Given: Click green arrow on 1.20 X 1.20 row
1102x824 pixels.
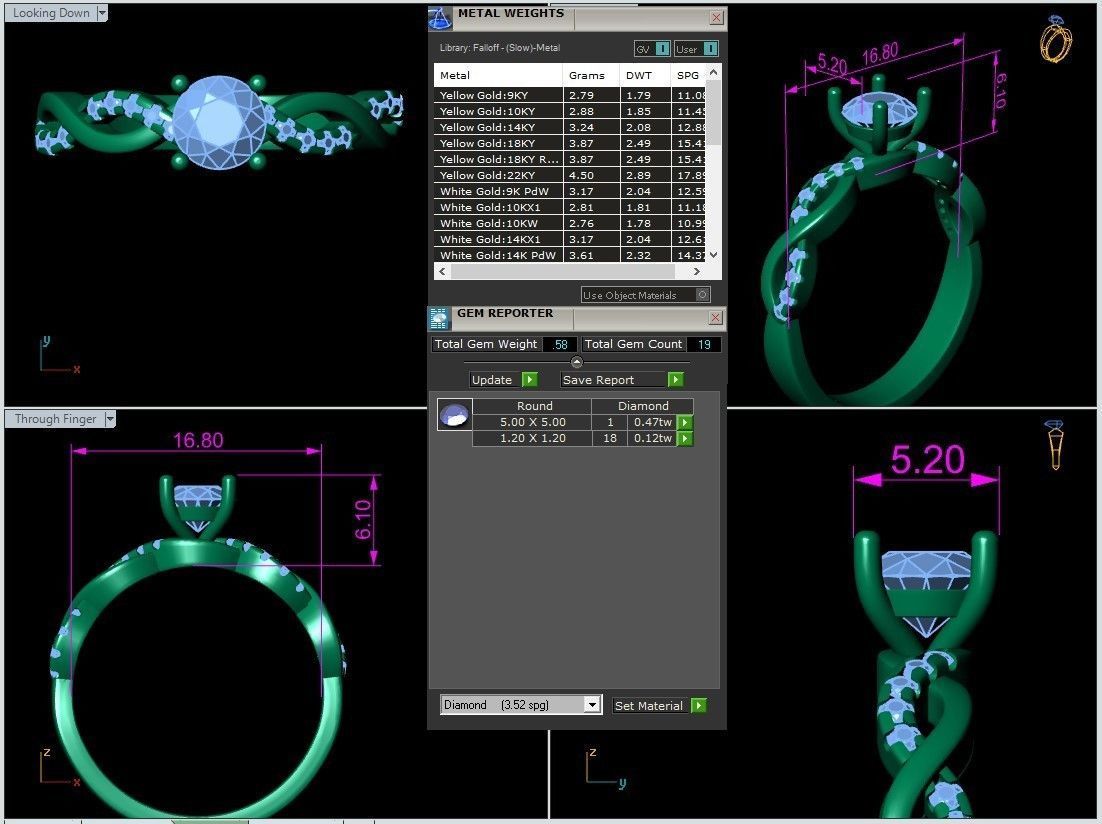Looking at the screenshot, I should 685,438.
